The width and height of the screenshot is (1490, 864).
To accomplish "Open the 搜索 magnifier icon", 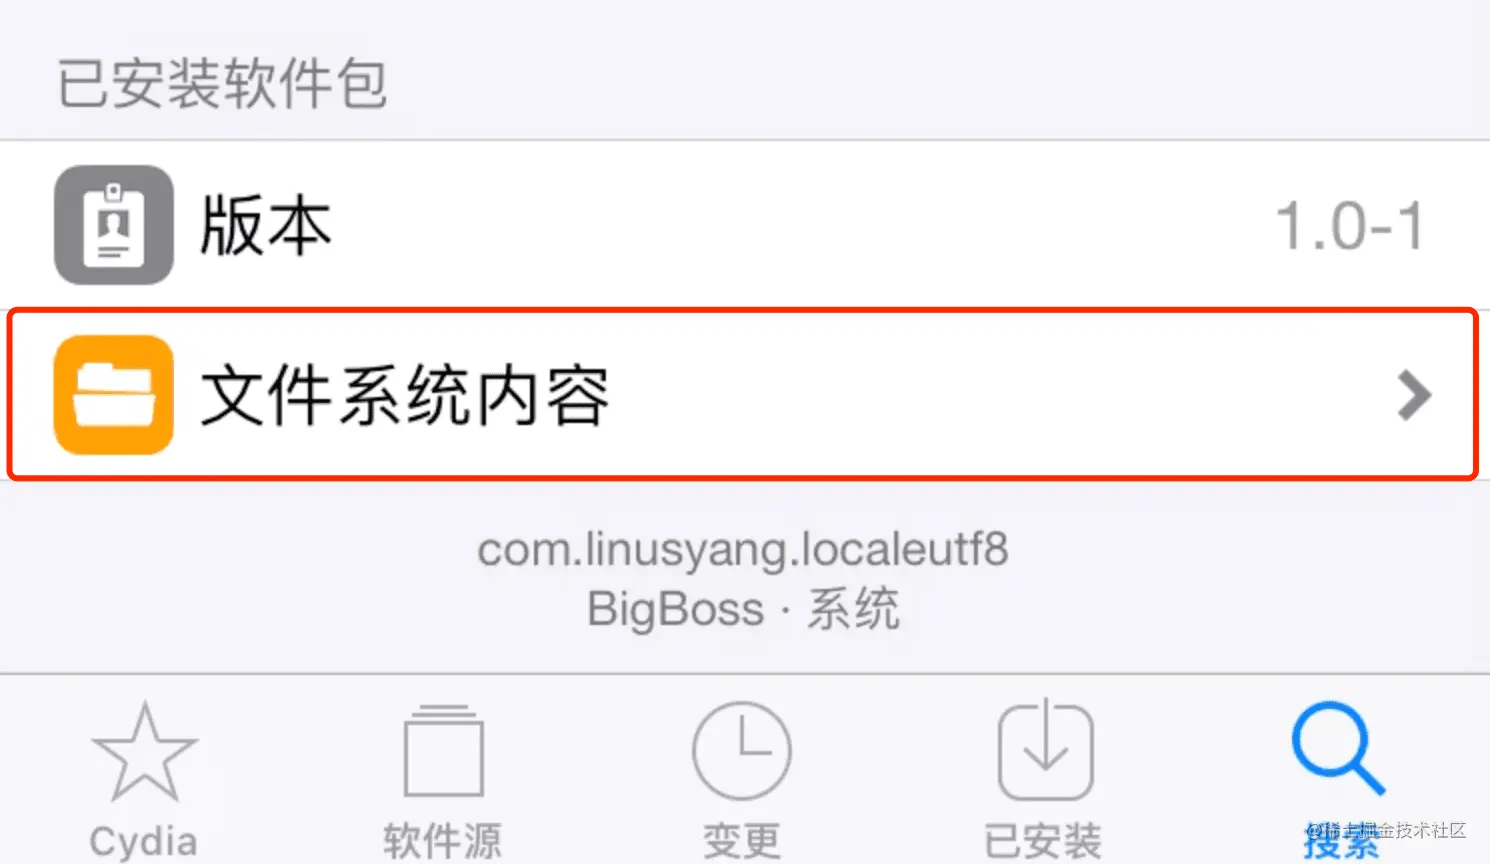I will (1338, 749).
